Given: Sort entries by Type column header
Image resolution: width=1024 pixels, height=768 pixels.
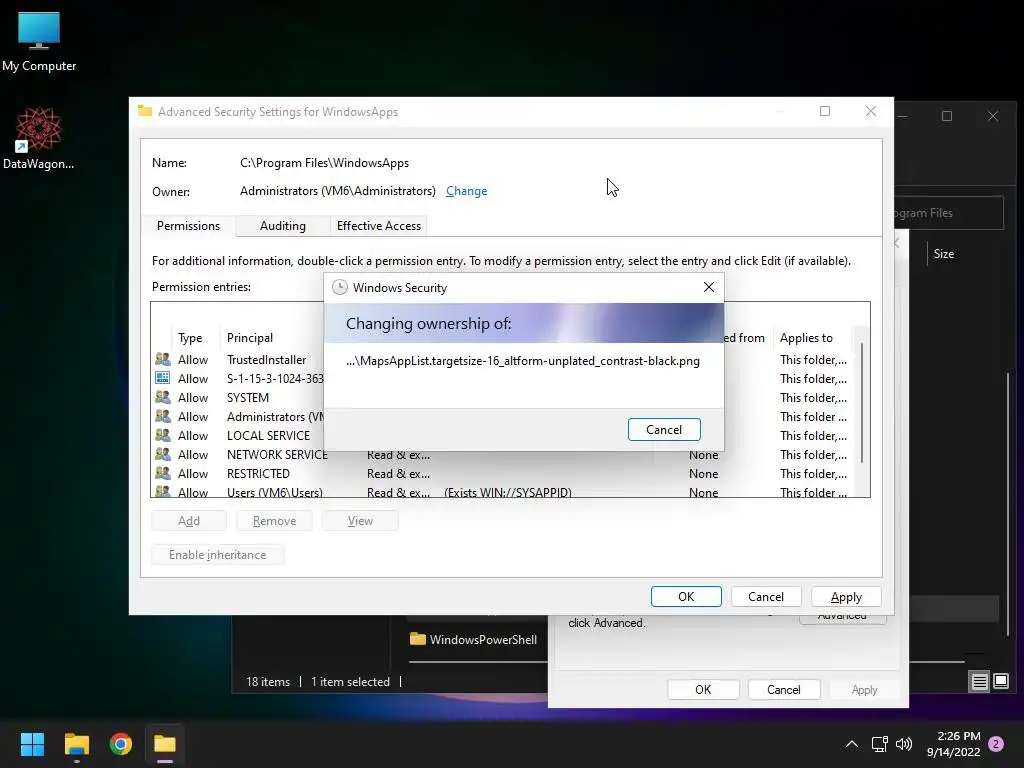Looking at the screenshot, I should click(190, 338).
